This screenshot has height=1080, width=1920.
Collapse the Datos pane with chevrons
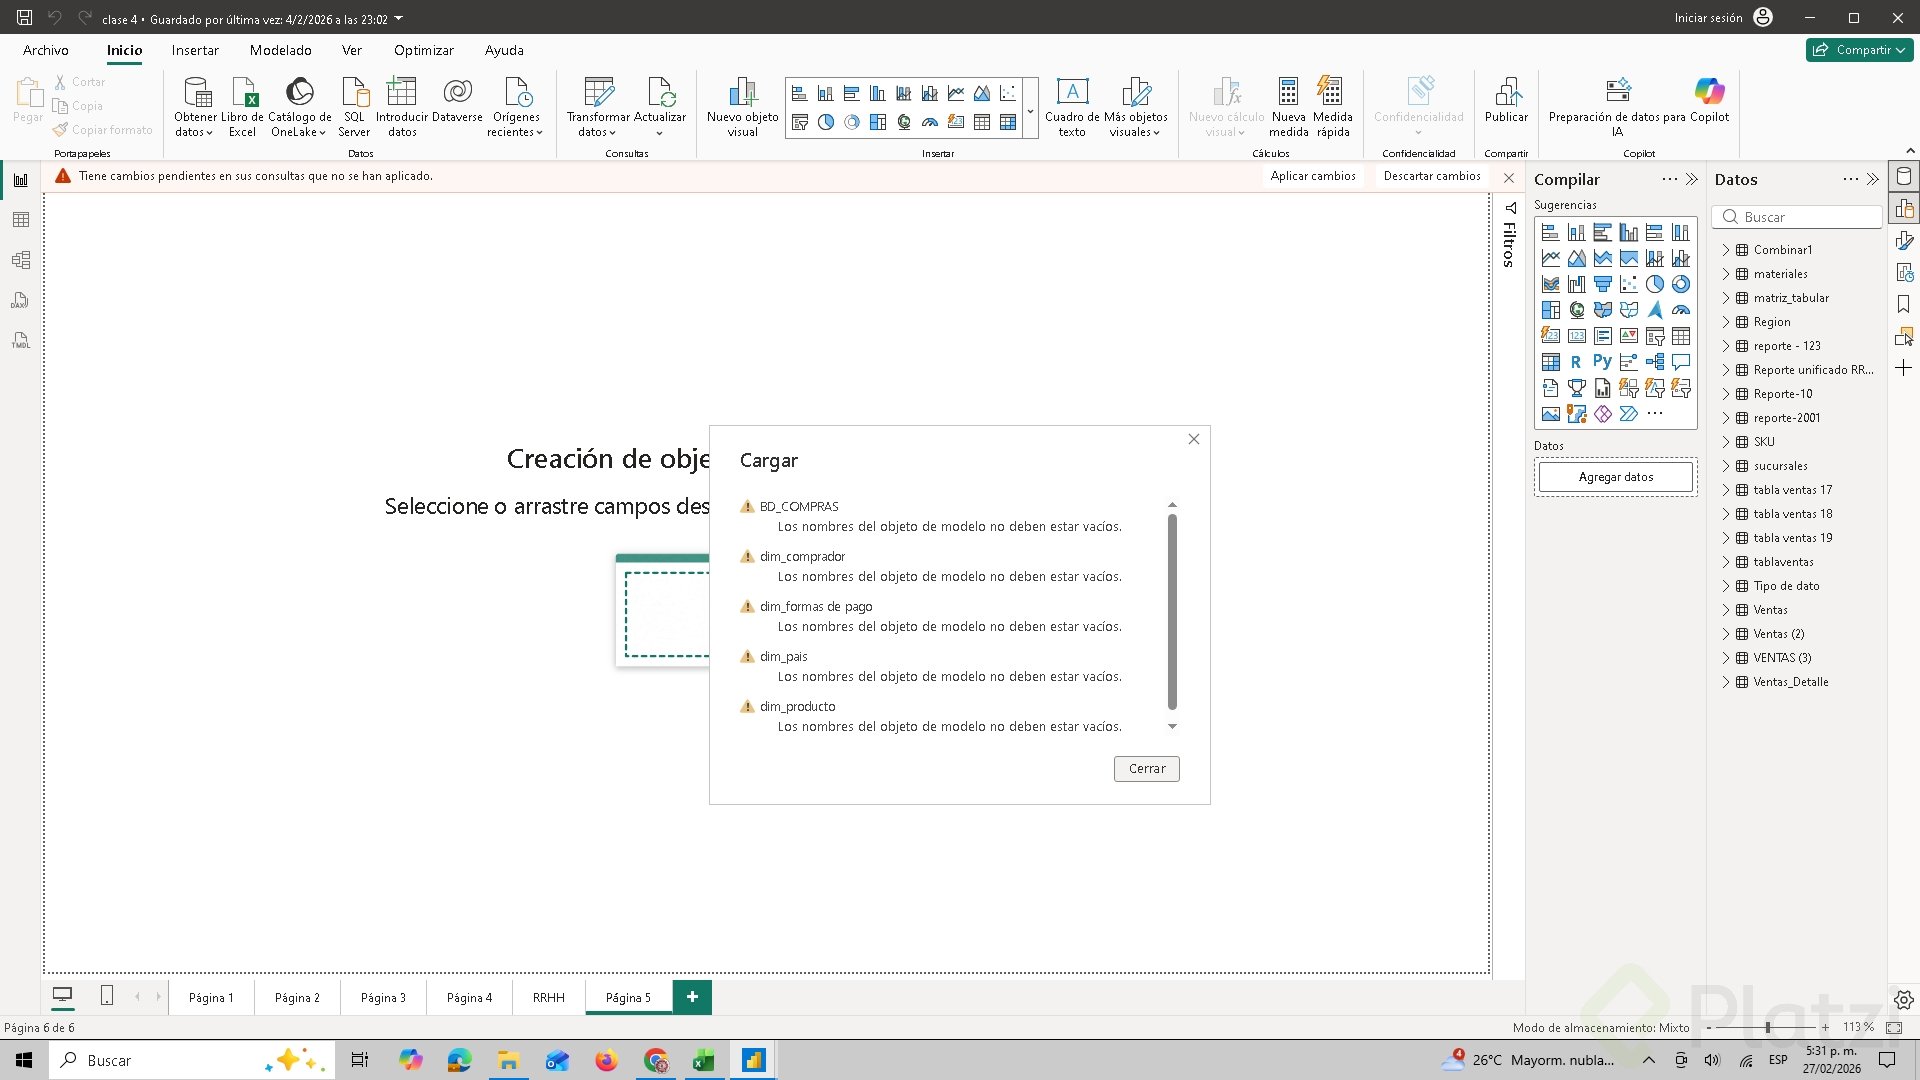pyautogui.click(x=1873, y=180)
